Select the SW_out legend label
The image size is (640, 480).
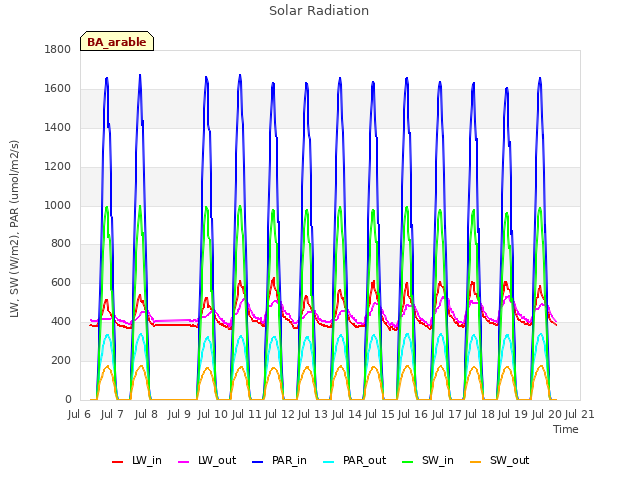tap(509, 461)
